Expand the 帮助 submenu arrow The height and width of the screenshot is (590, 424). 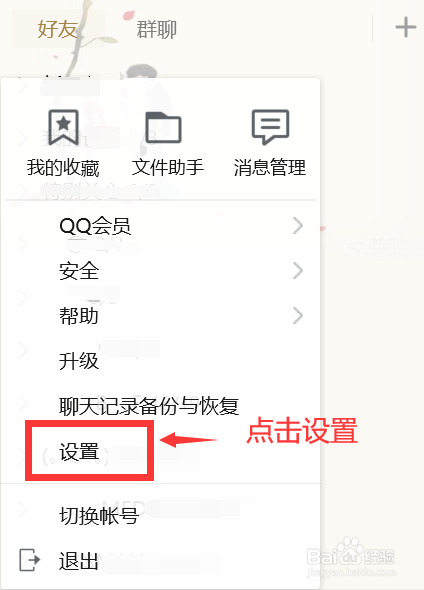coord(298,316)
